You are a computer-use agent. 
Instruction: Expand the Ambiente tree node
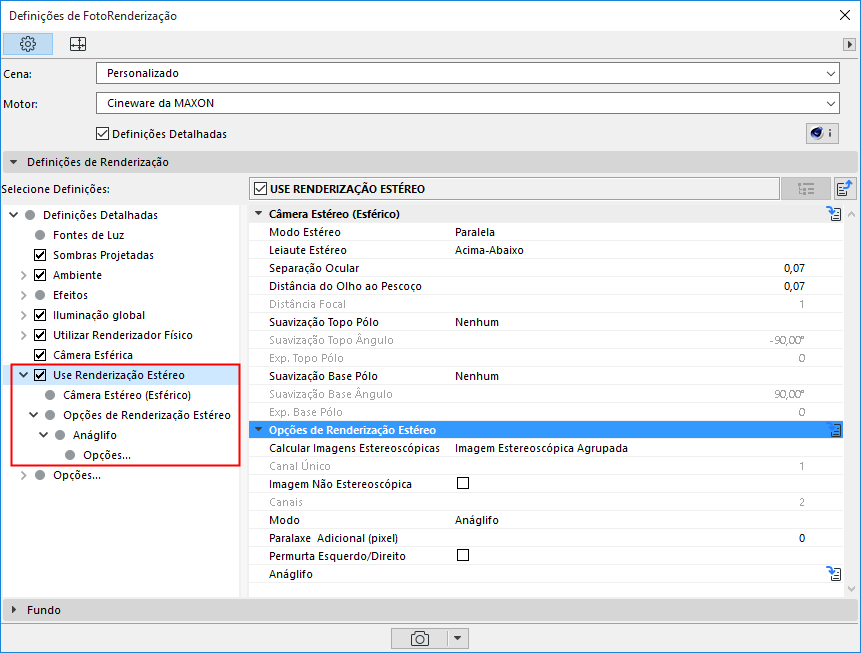click(x=24, y=275)
